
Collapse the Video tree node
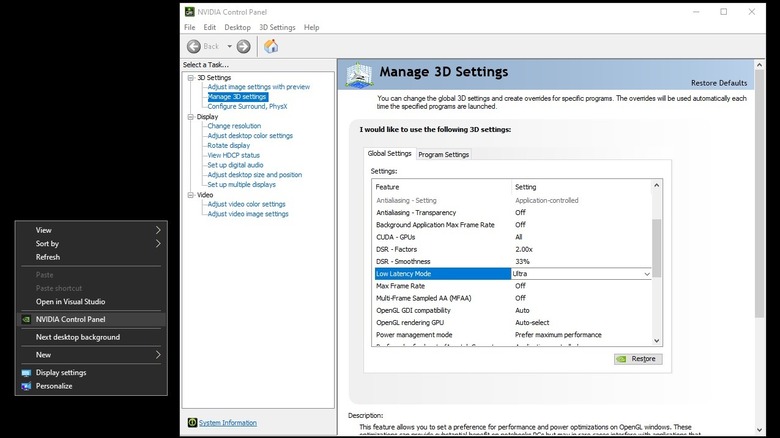(x=190, y=194)
